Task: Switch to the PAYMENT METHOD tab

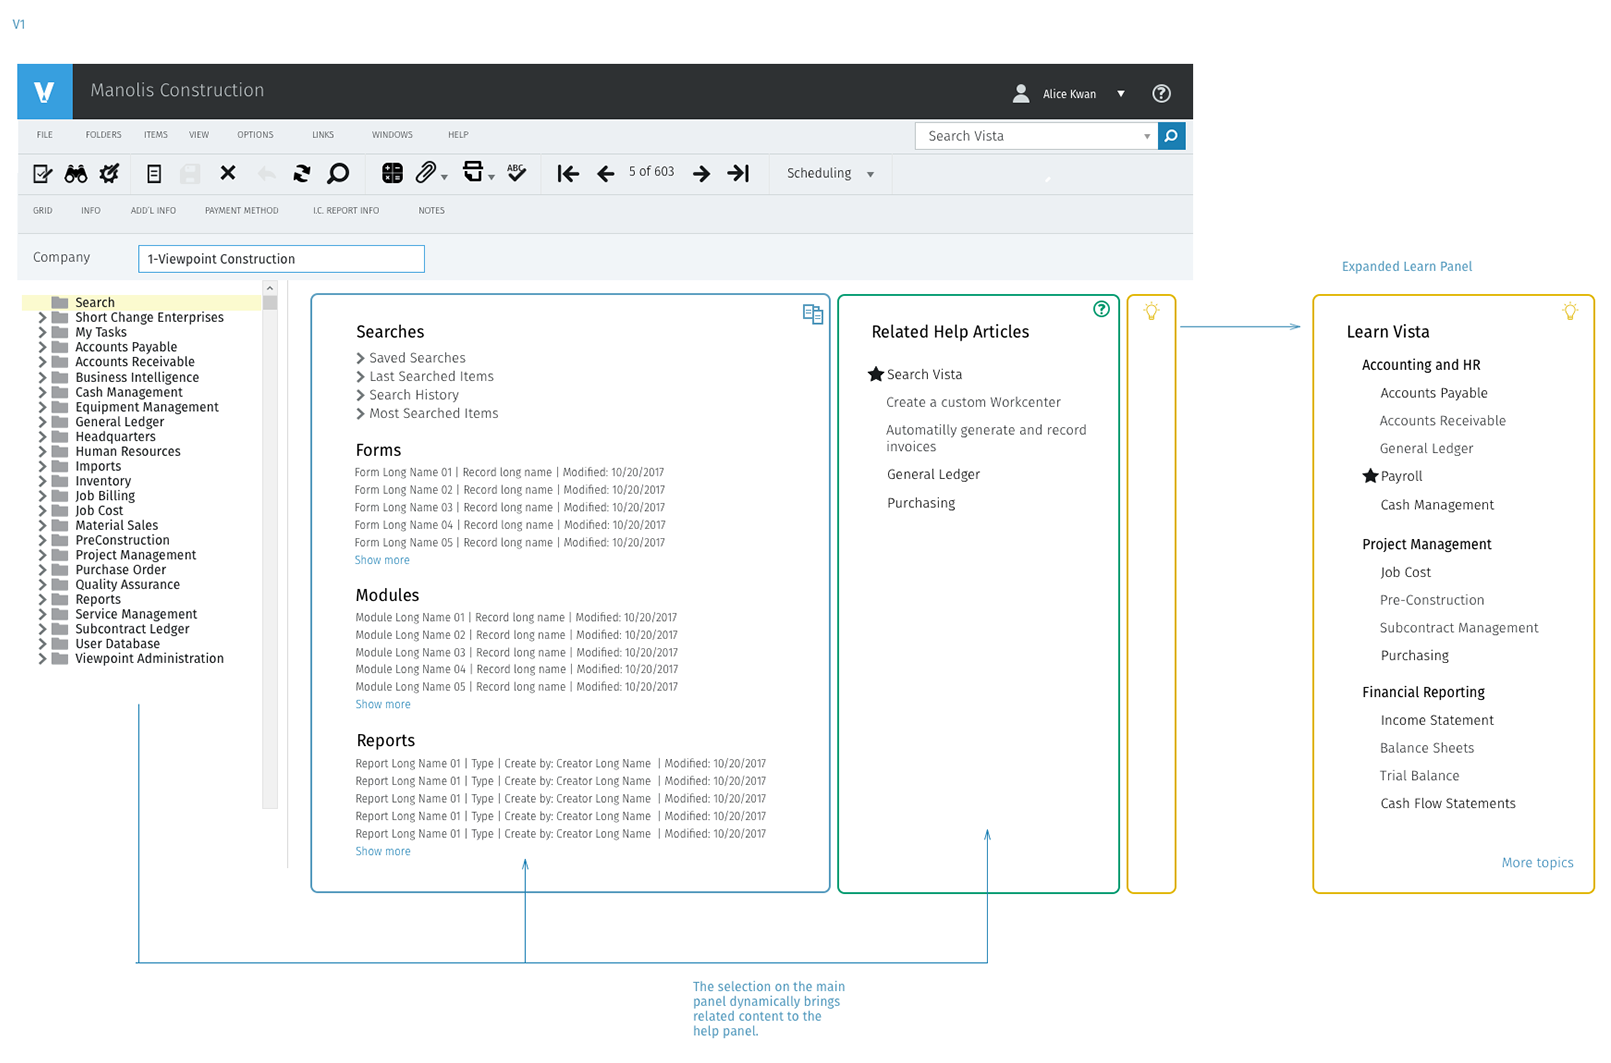Action: (242, 211)
